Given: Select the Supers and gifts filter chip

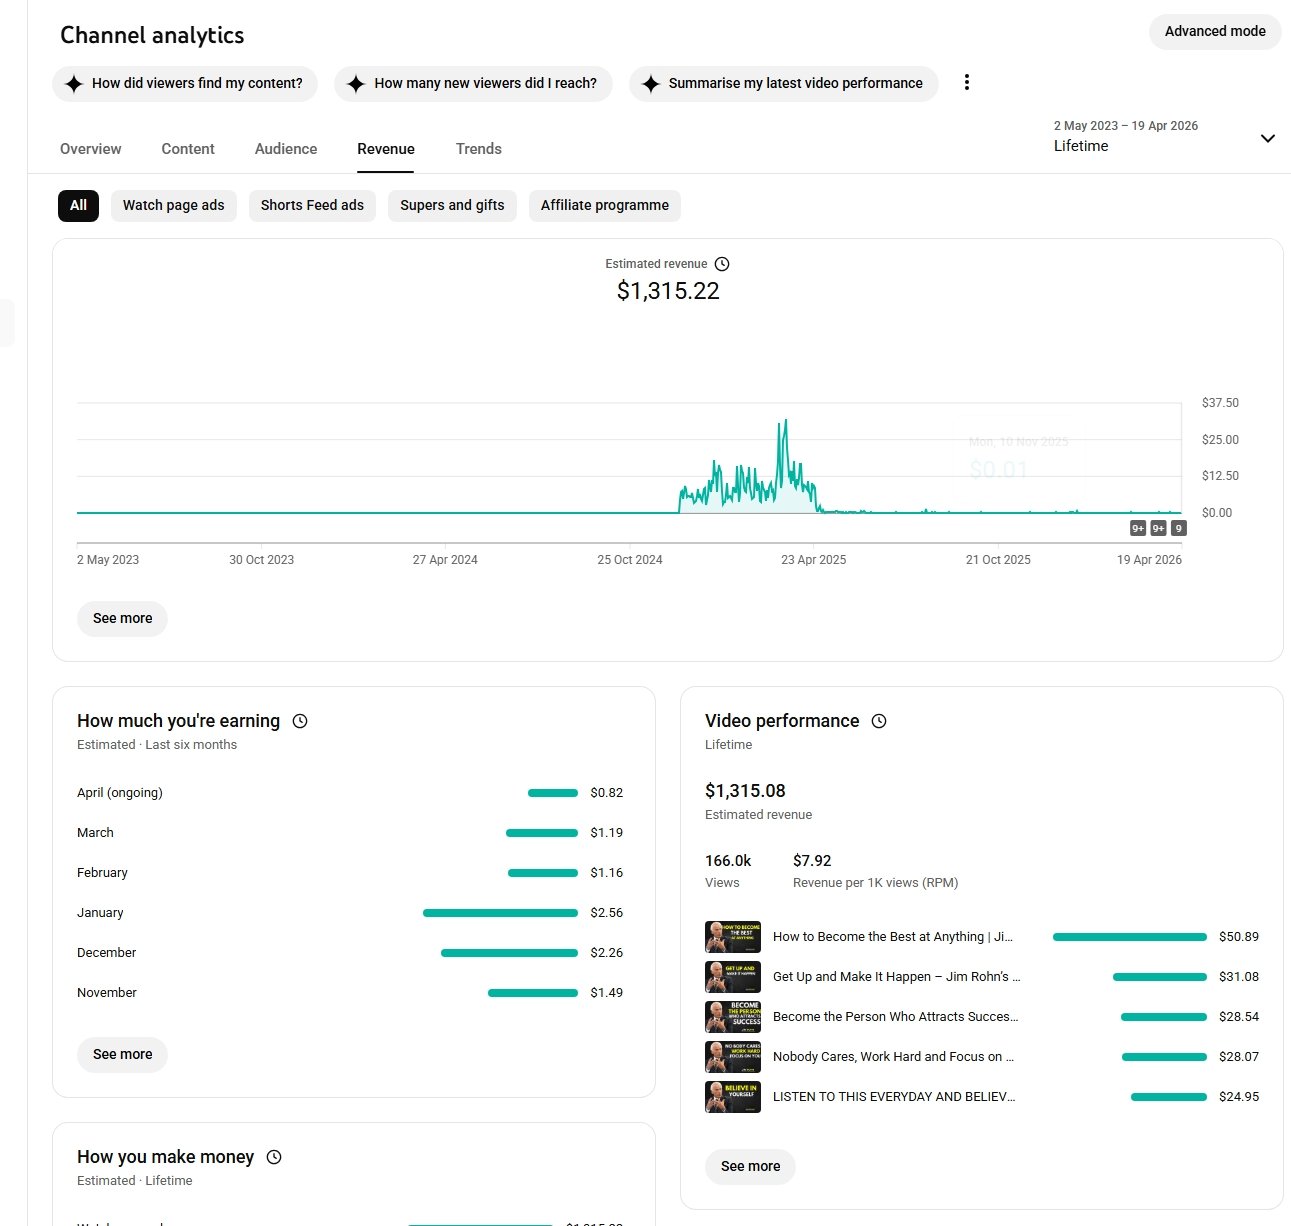Looking at the screenshot, I should (452, 206).
